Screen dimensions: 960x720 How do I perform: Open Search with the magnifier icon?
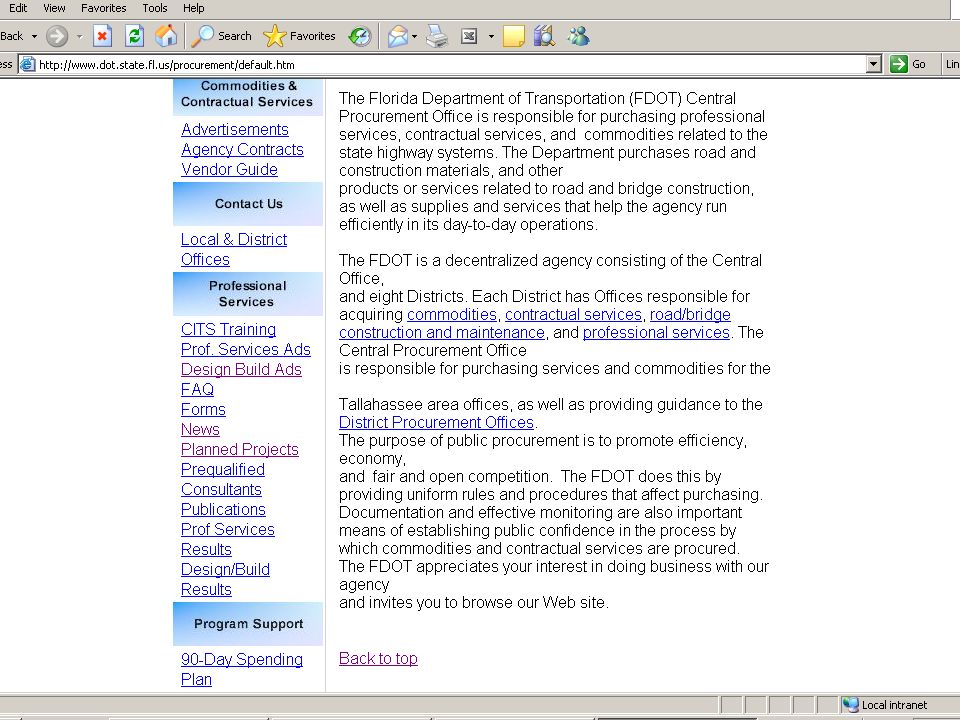coord(222,36)
